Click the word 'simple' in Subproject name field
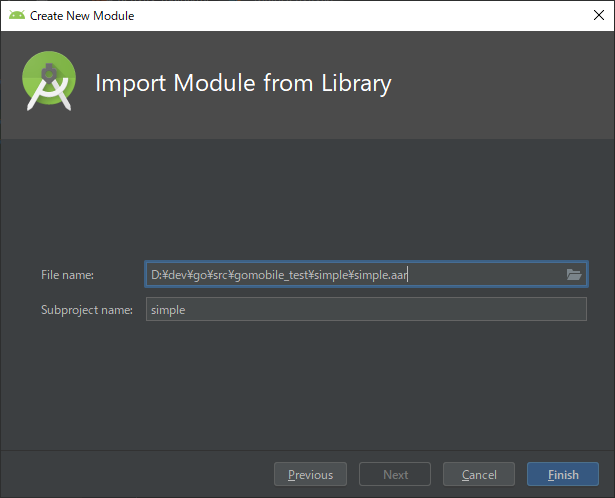 168,310
